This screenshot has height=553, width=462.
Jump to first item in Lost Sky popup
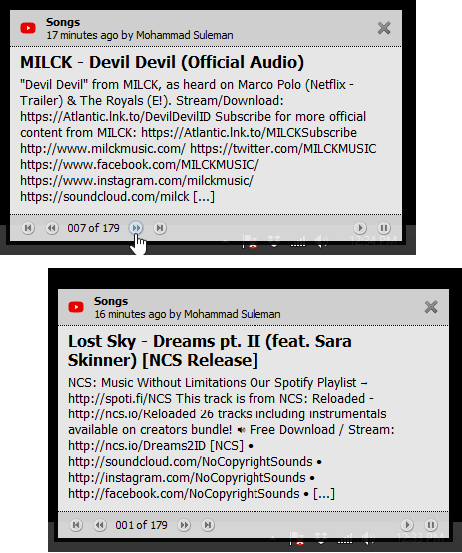(x=76, y=525)
